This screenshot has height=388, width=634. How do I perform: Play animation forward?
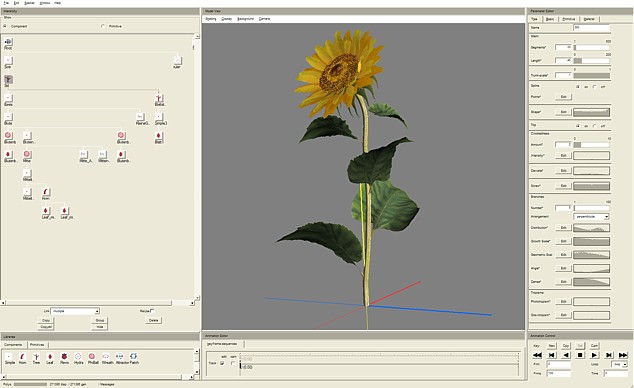click(594, 355)
